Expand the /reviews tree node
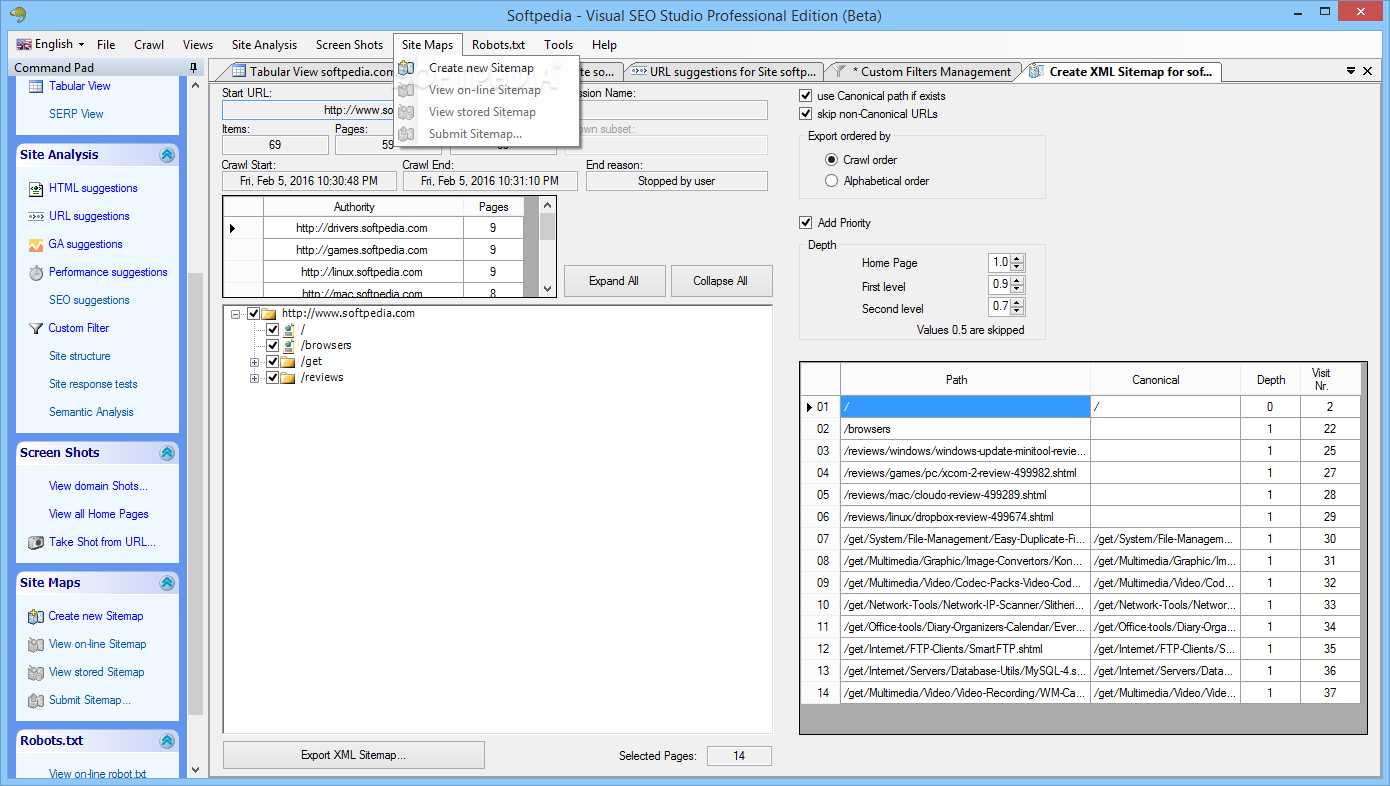This screenshot has height=786, width=1390. 254,377
